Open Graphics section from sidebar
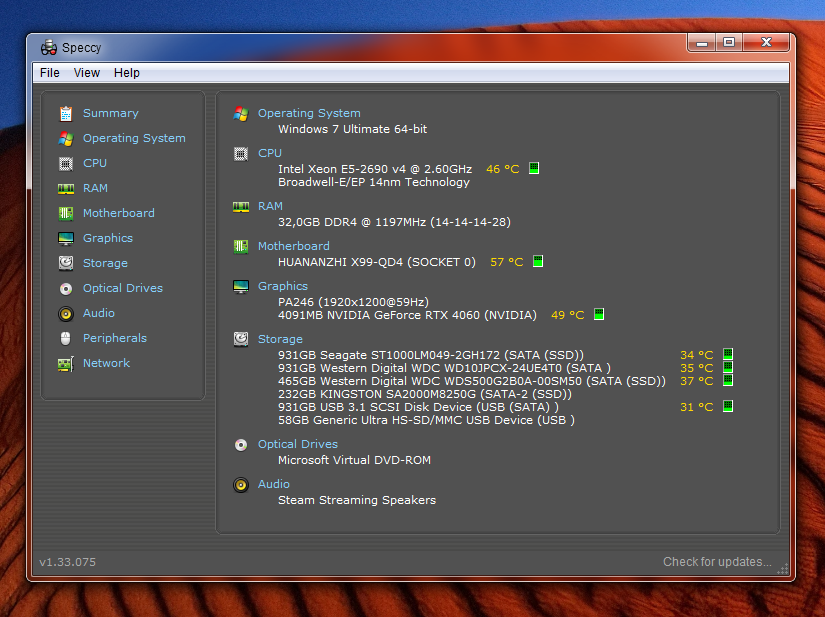The image size is (825, 617). (x=108, y=238)
